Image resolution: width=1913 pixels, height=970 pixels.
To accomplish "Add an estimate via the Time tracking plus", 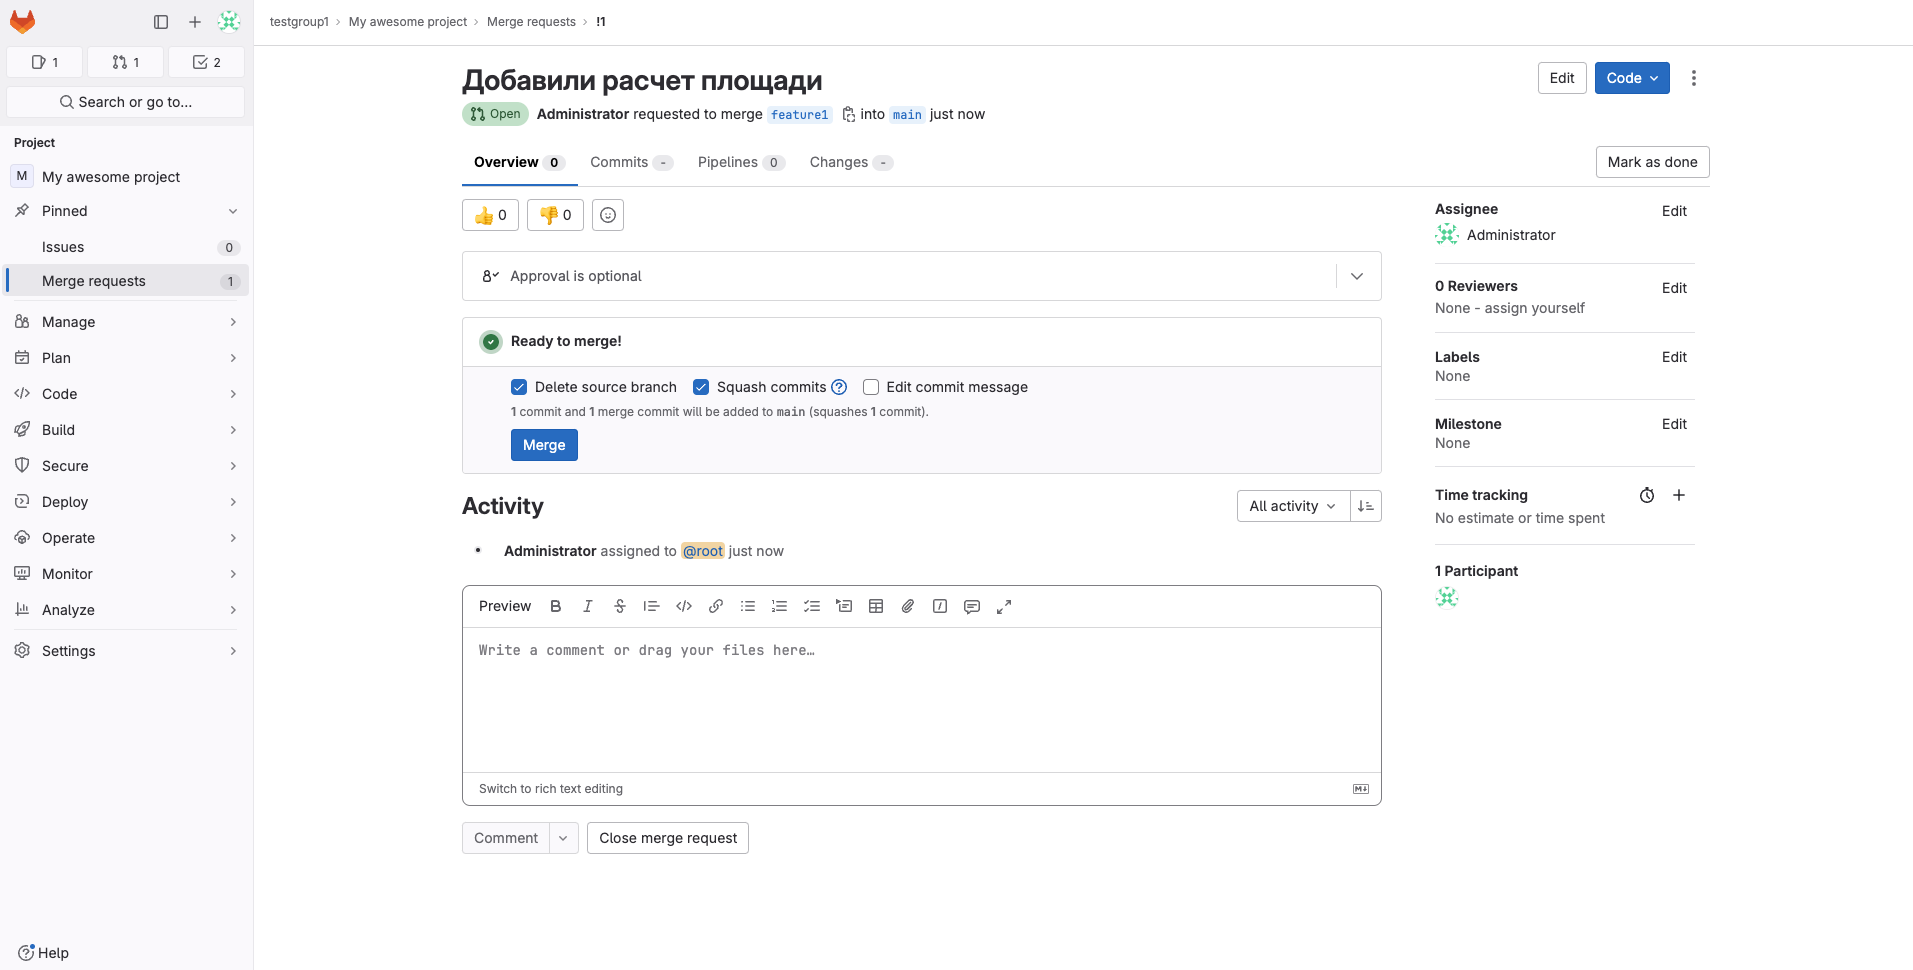I will pyautogui.click(x=1678, y=494).
